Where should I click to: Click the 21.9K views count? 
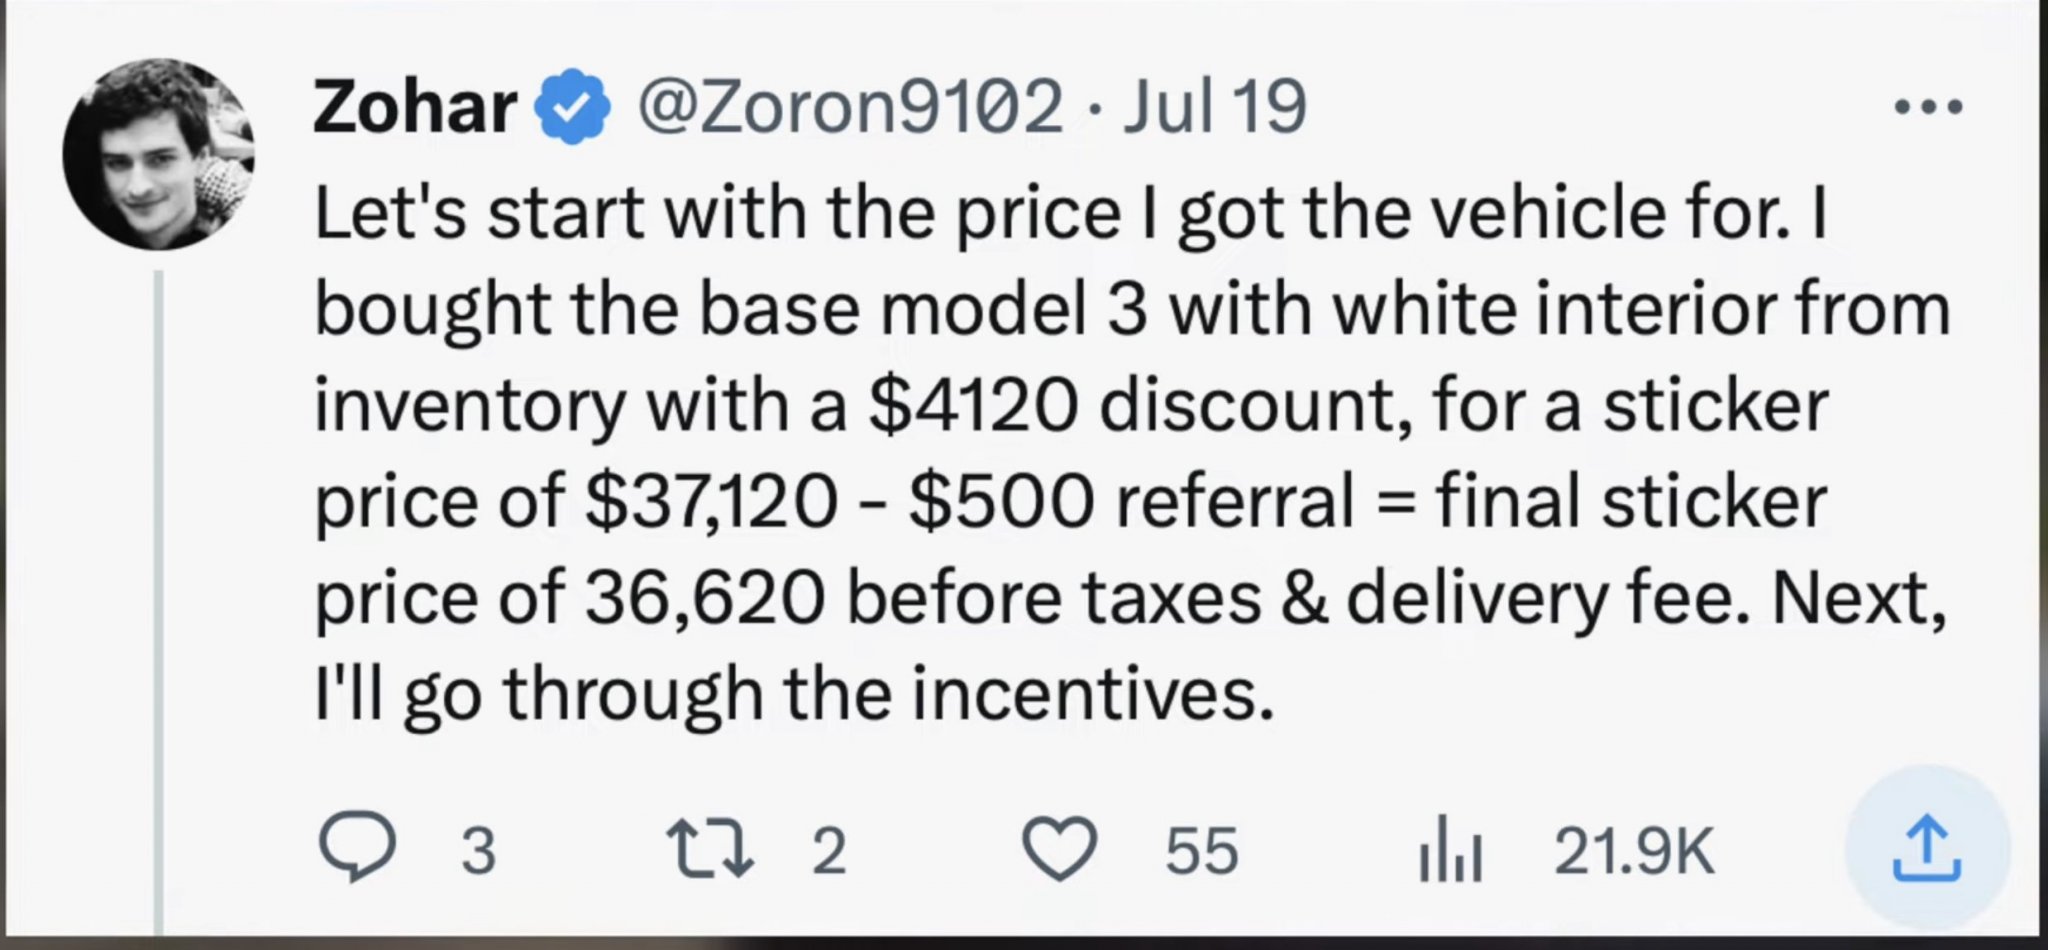click(x=1634, y=851)
